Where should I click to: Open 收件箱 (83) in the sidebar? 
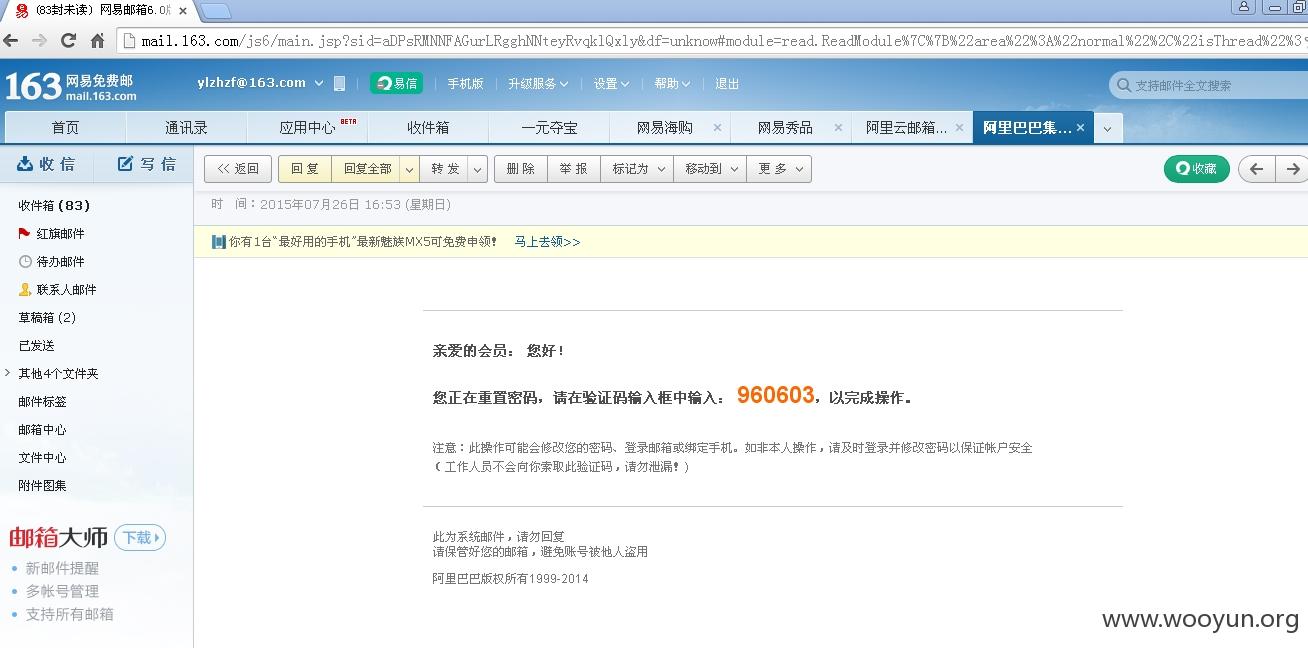pos(54,205)
